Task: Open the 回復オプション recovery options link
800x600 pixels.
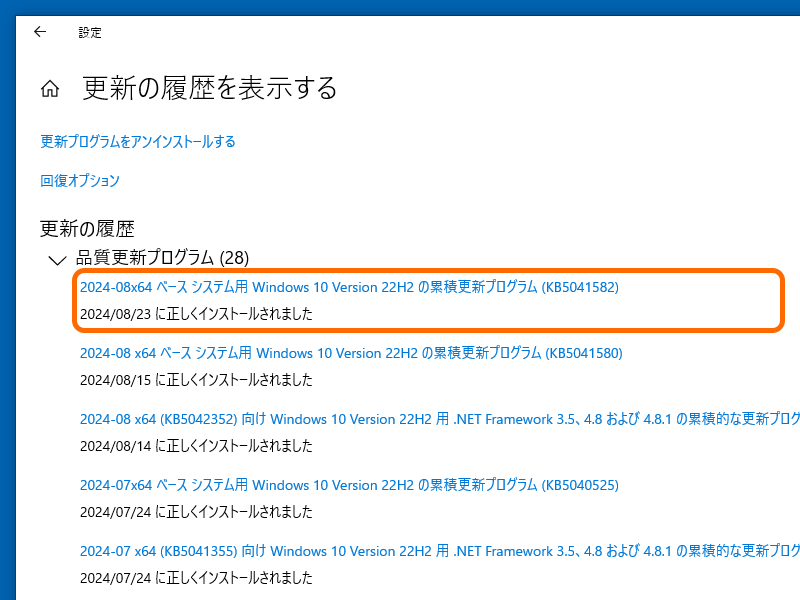Action: click(x=80, y=180)
